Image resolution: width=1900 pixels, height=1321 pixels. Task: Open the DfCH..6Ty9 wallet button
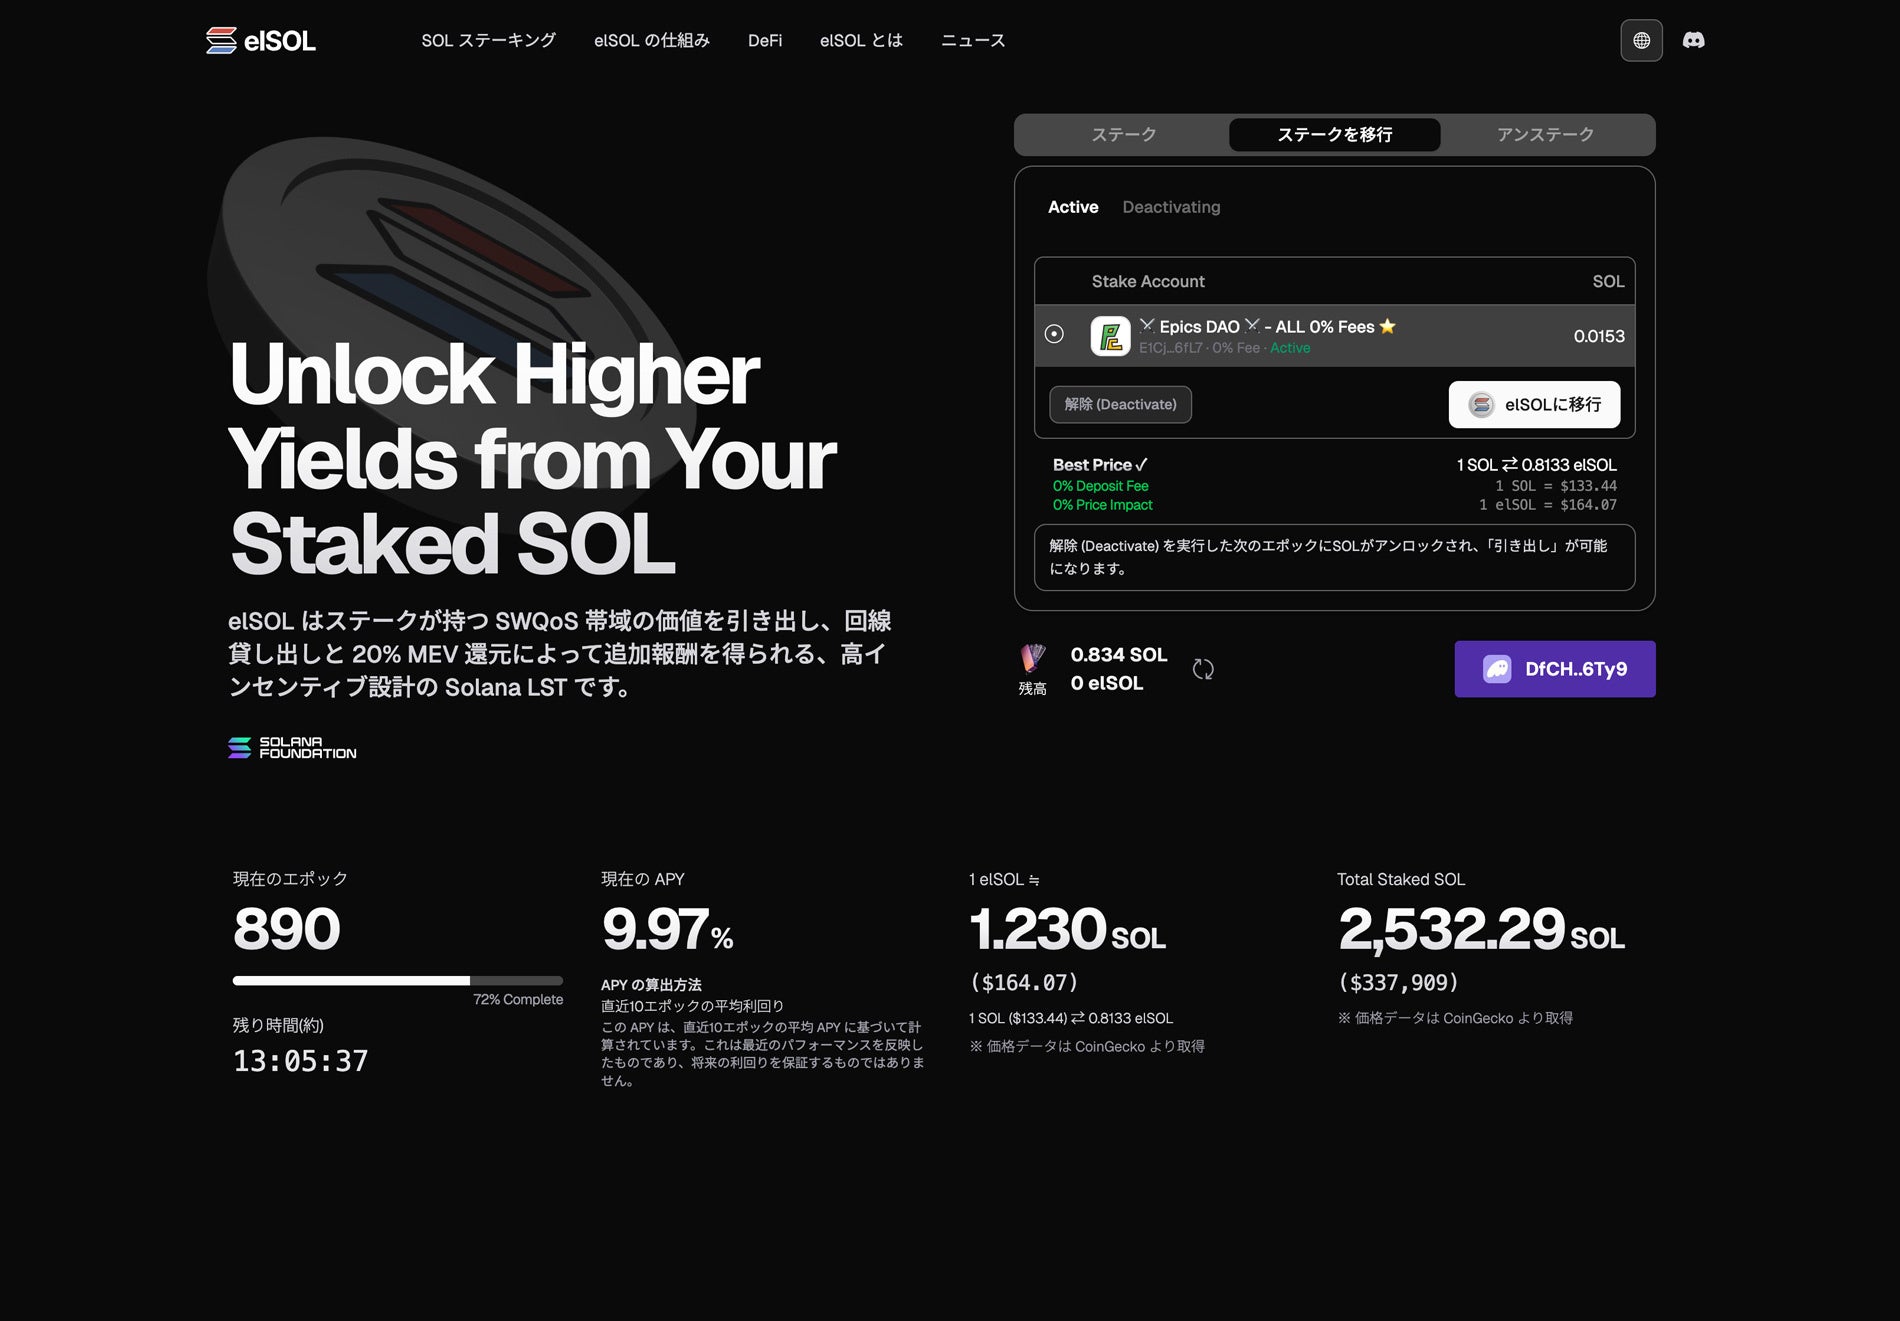pos(1555,669)
